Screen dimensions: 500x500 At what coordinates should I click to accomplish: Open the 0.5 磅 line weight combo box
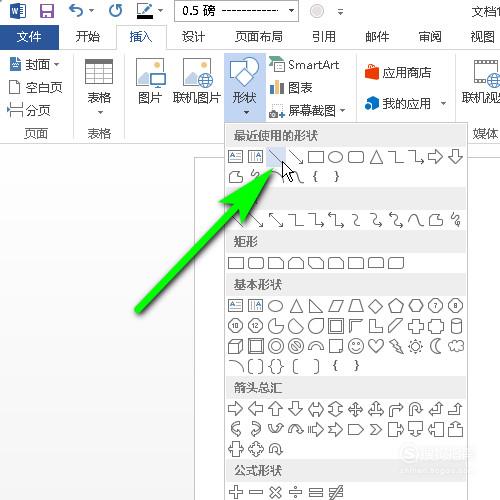(x=236, y=11)
